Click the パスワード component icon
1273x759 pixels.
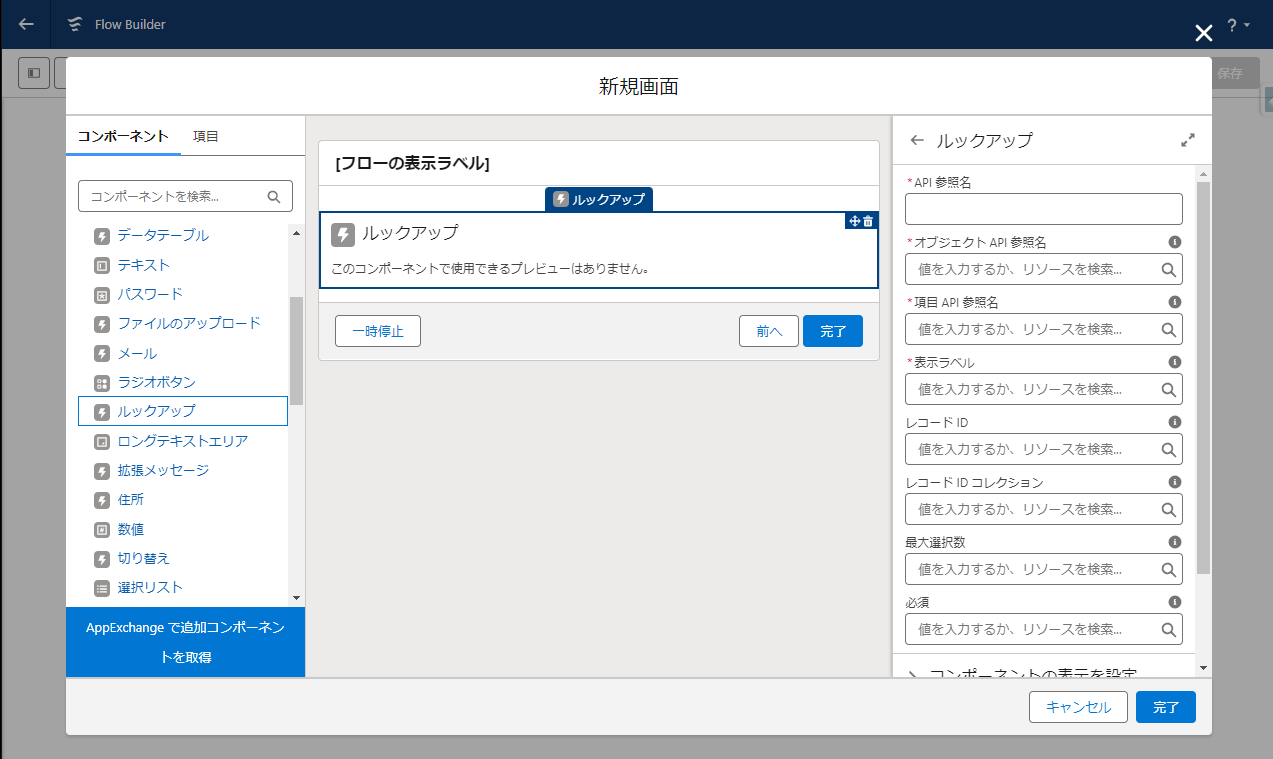pos(101,295)
